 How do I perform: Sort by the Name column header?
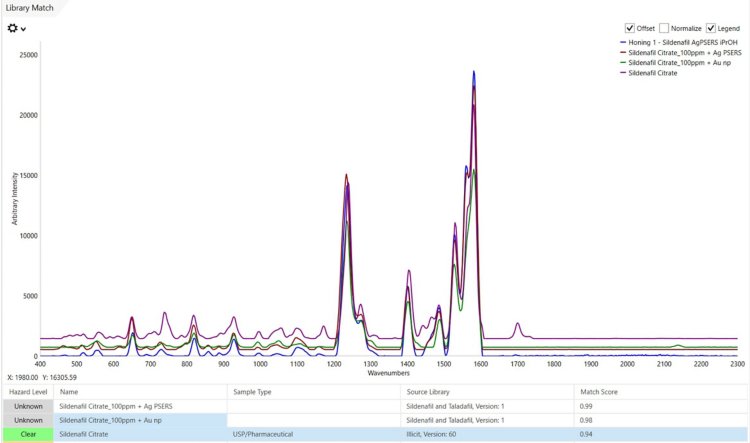click(141, 392)
